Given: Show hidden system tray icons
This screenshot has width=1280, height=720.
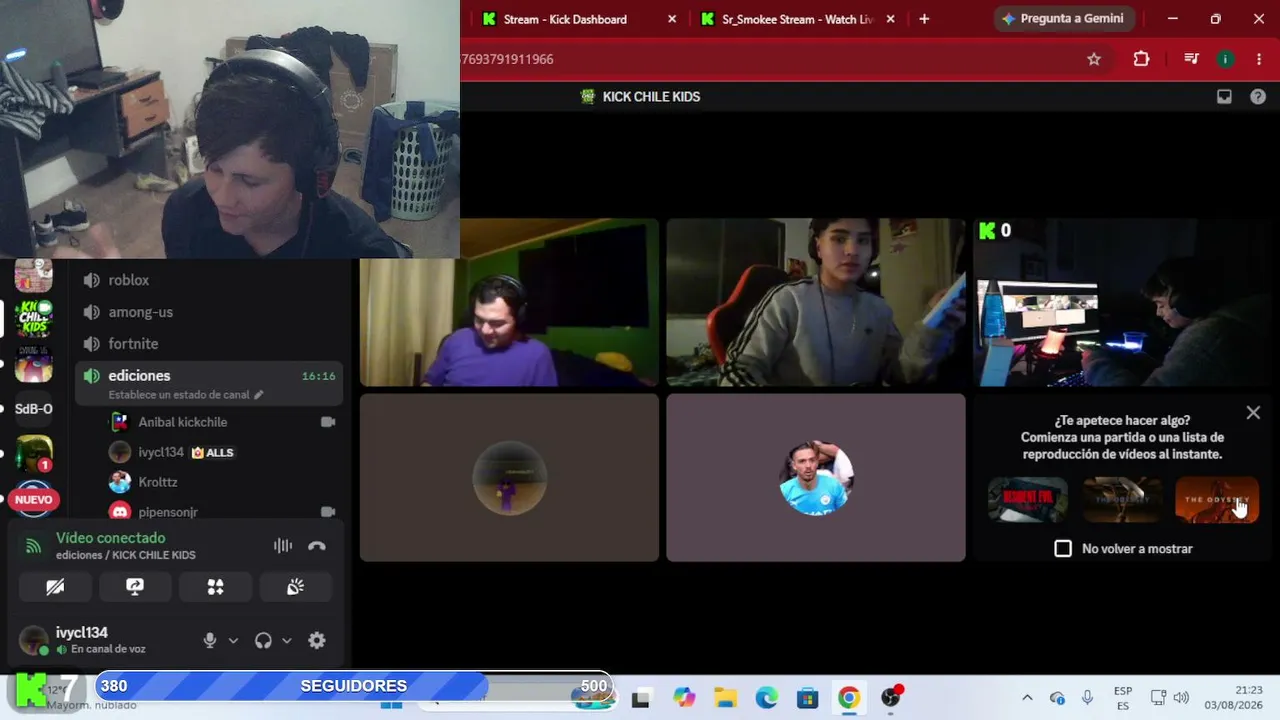Looking at the screenshot, I should [x=1027, y=698].
